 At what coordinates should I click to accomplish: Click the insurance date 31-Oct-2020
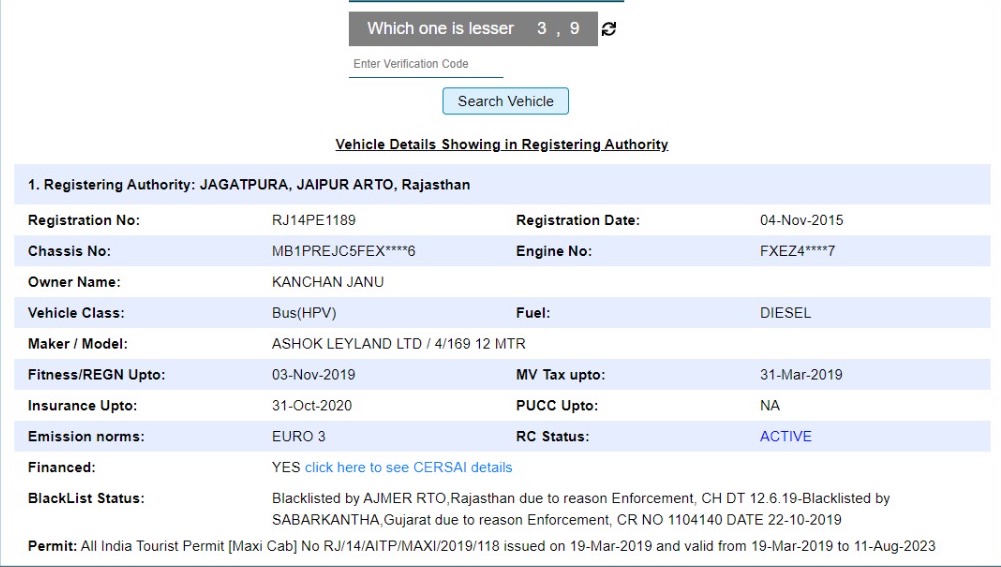click(312, 406)
